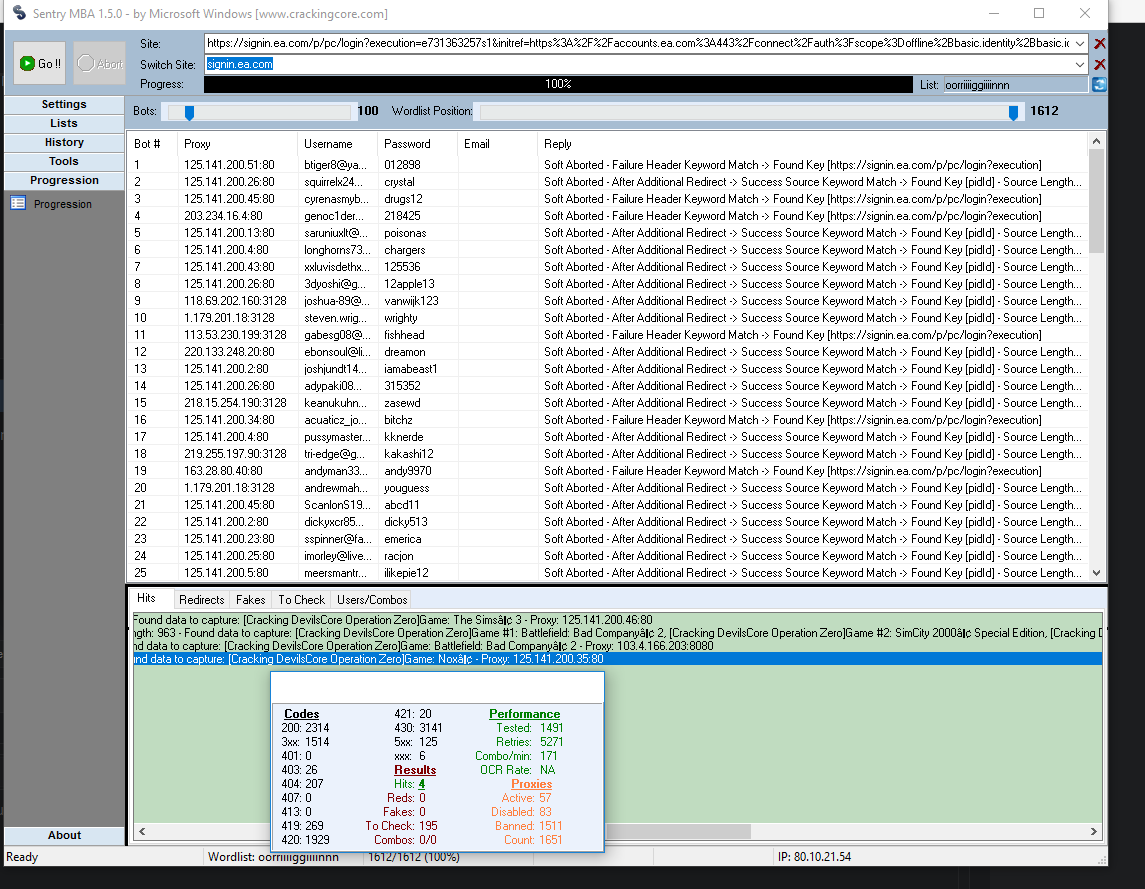
Task: Click the Username column header
Action: (x=337, y=144)
